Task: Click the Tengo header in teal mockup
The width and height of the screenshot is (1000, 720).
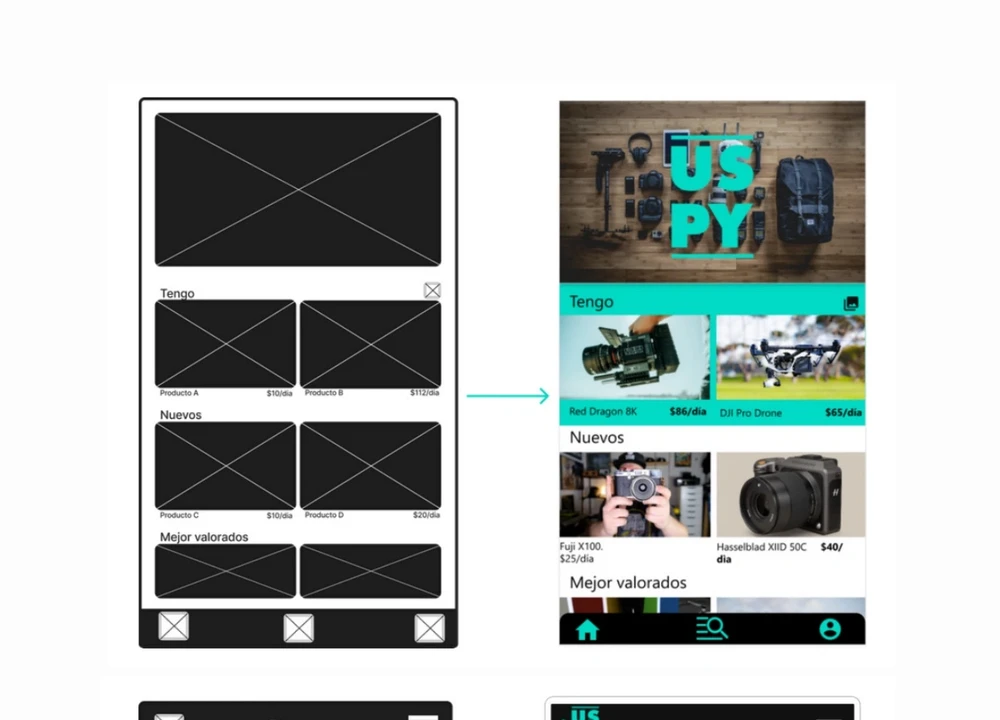Action: 591,302
